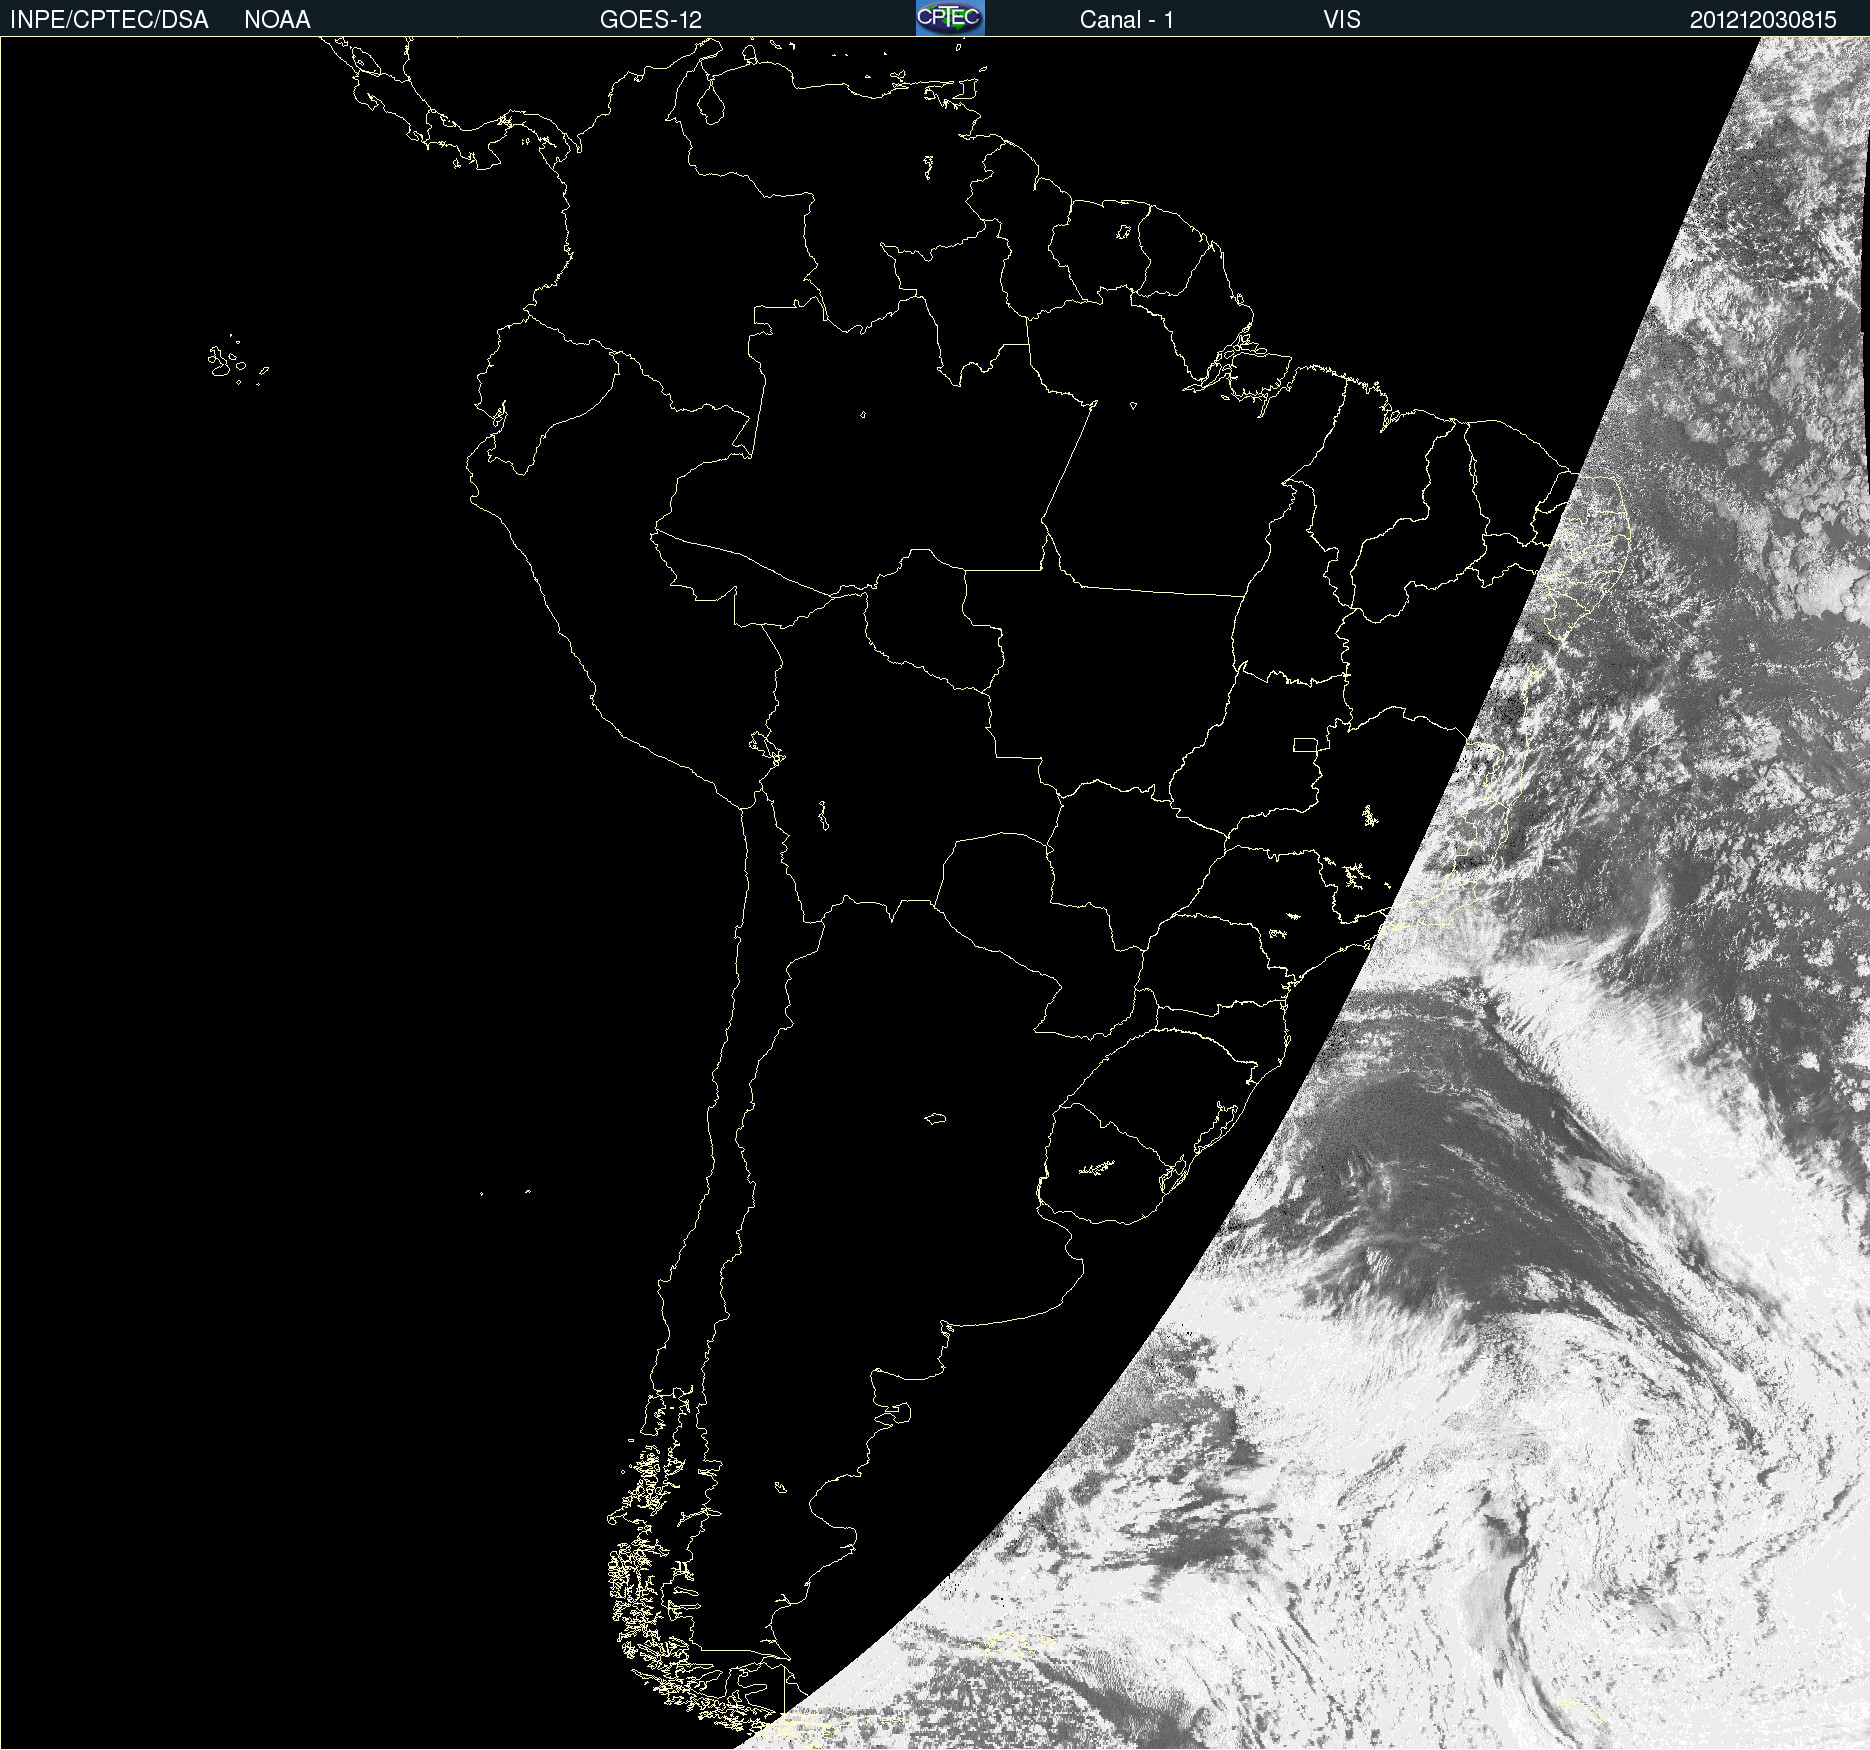Click the INPE/CPTEC/DSA header text
The height and width of the screenshot is (1750, 1870).
pyautogui.click(x=109, y=20)
